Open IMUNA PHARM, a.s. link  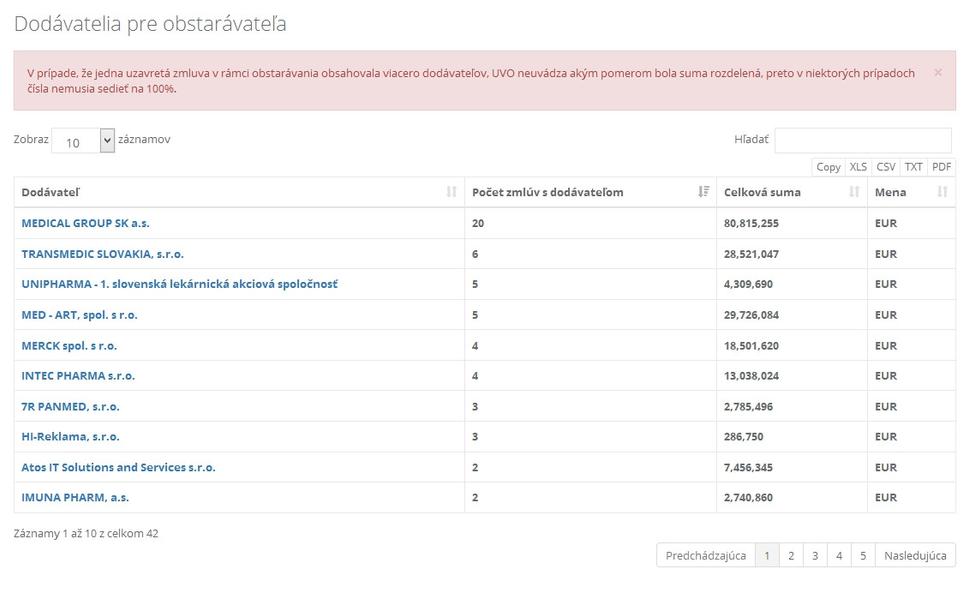click(75, 497)
